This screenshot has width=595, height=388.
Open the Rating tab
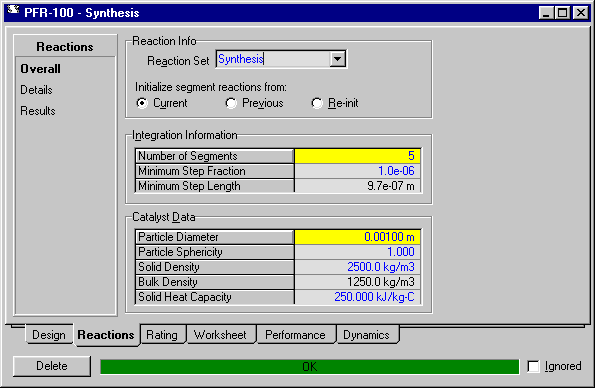[162, 335]
